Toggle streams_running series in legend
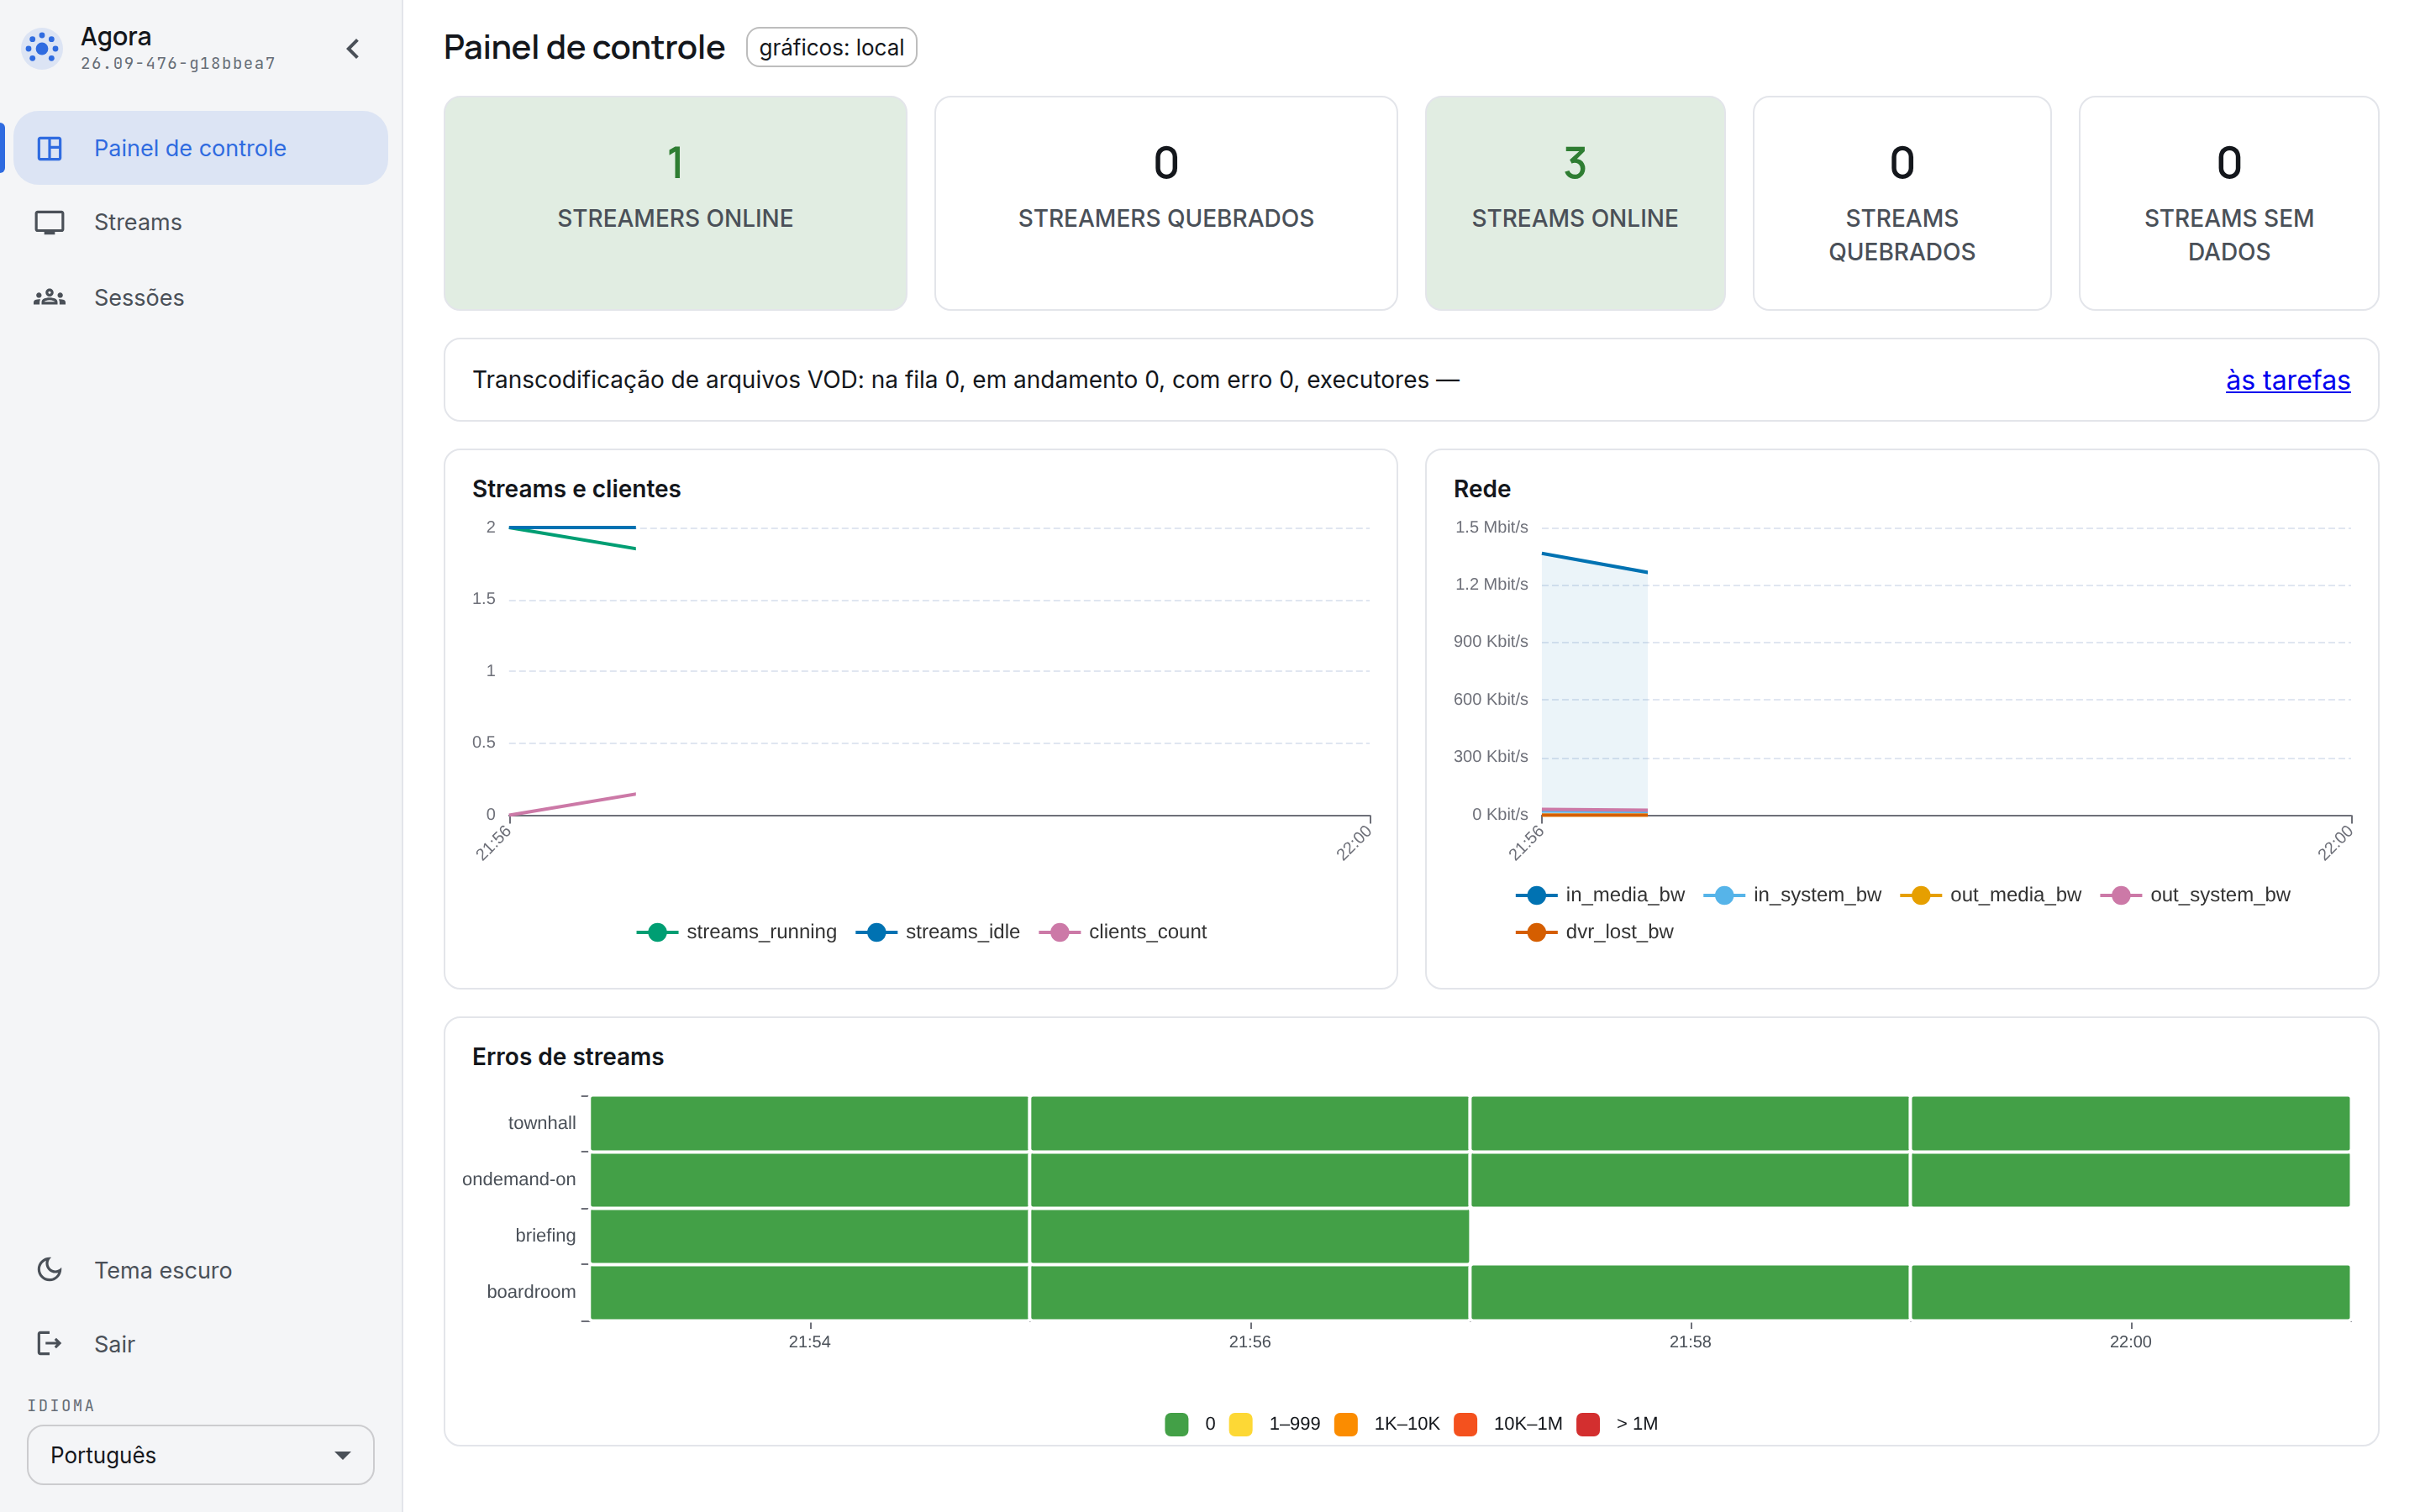This screenshot has height=1512, width=2420. click(x=736, y=932)
